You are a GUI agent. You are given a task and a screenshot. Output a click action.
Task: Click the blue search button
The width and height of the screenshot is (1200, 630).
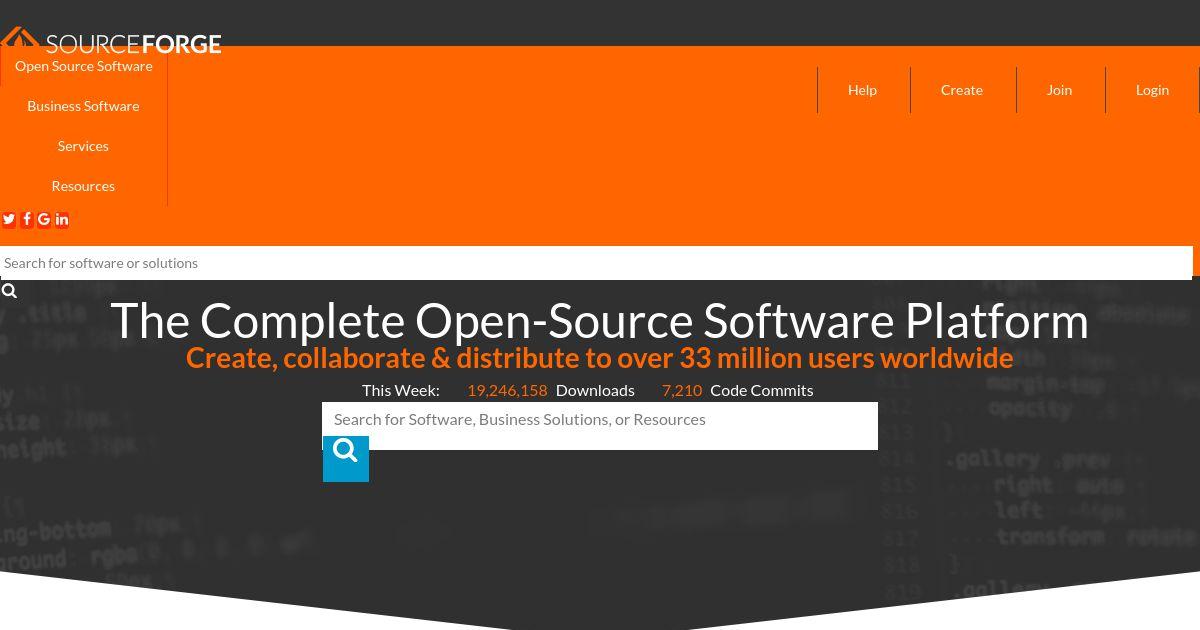tap(346, 459)
